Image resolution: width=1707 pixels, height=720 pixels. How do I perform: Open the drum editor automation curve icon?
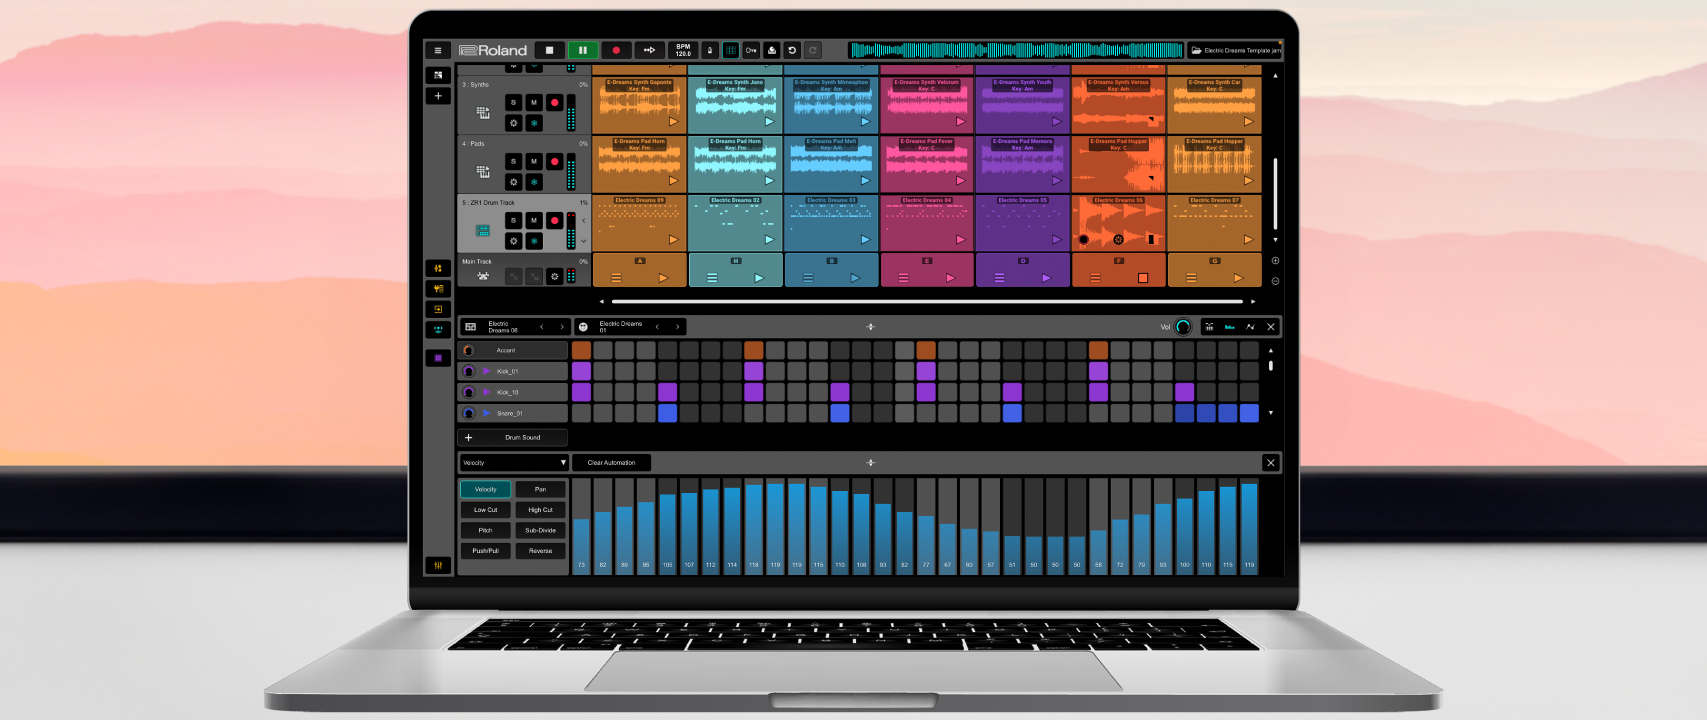click(x=1250, y=327)
